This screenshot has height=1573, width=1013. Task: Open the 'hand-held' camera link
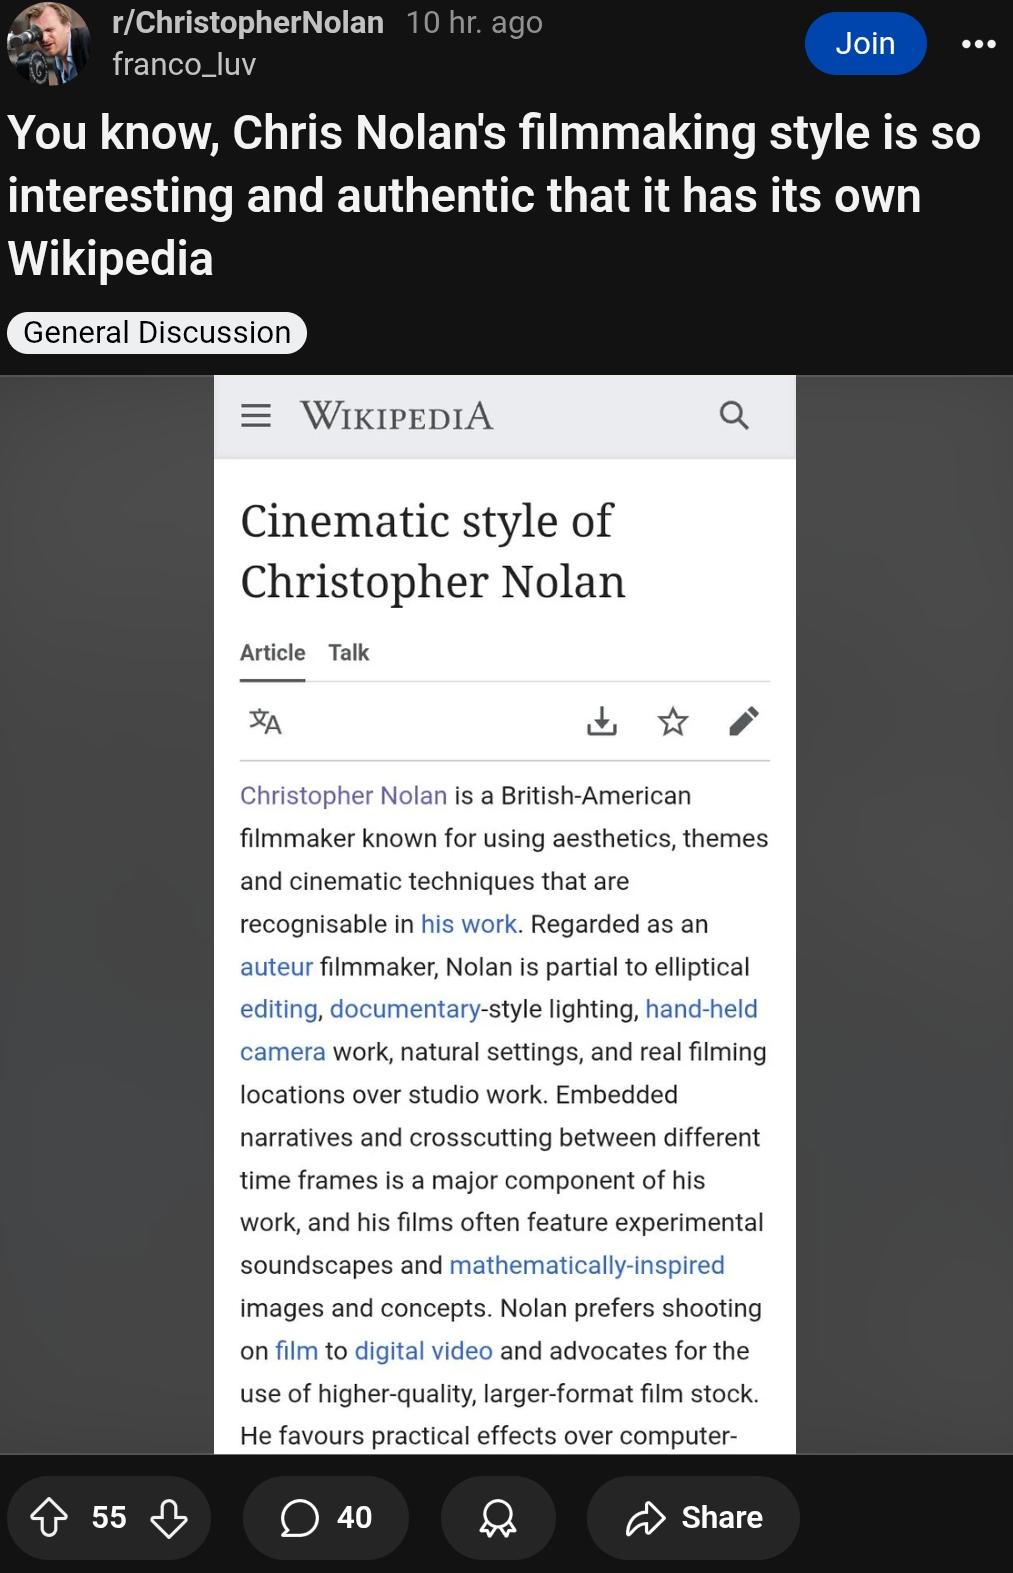701,1009
